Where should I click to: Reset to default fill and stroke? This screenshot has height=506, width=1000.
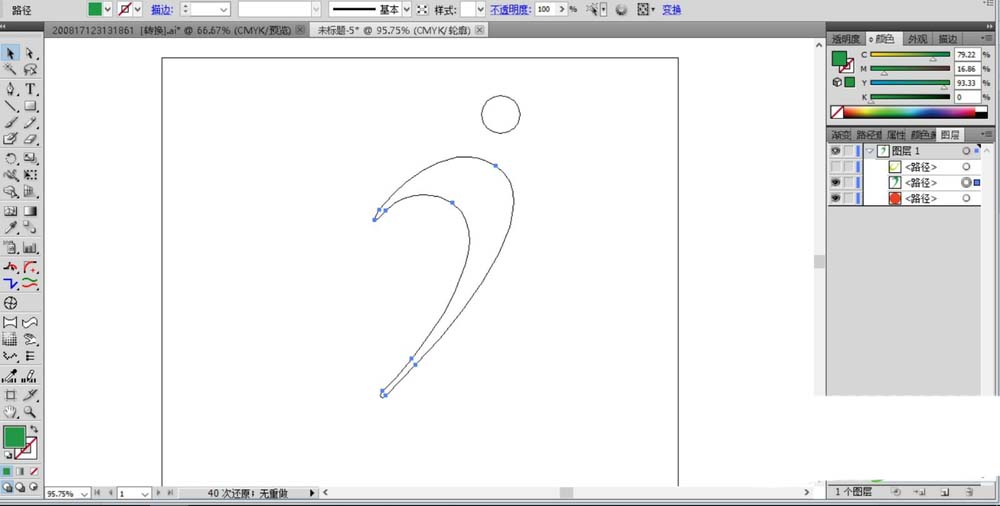tap(8, 455)
